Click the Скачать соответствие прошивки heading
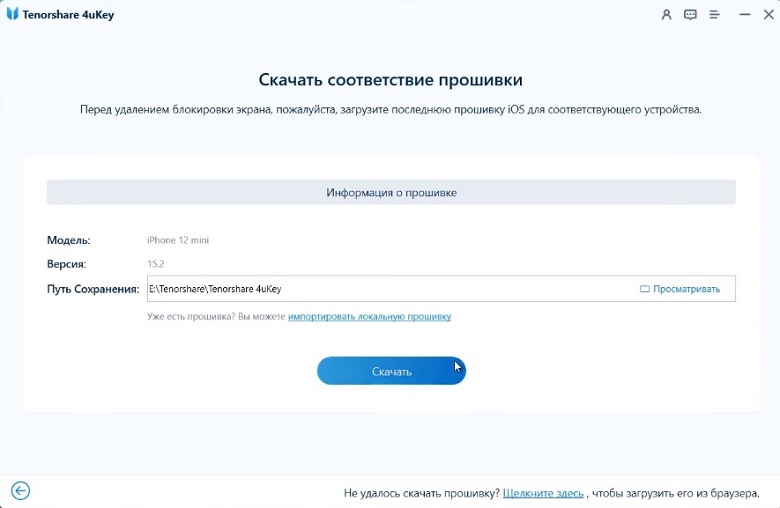The width and height of the screenshot is (780, 508). (391, 79)
